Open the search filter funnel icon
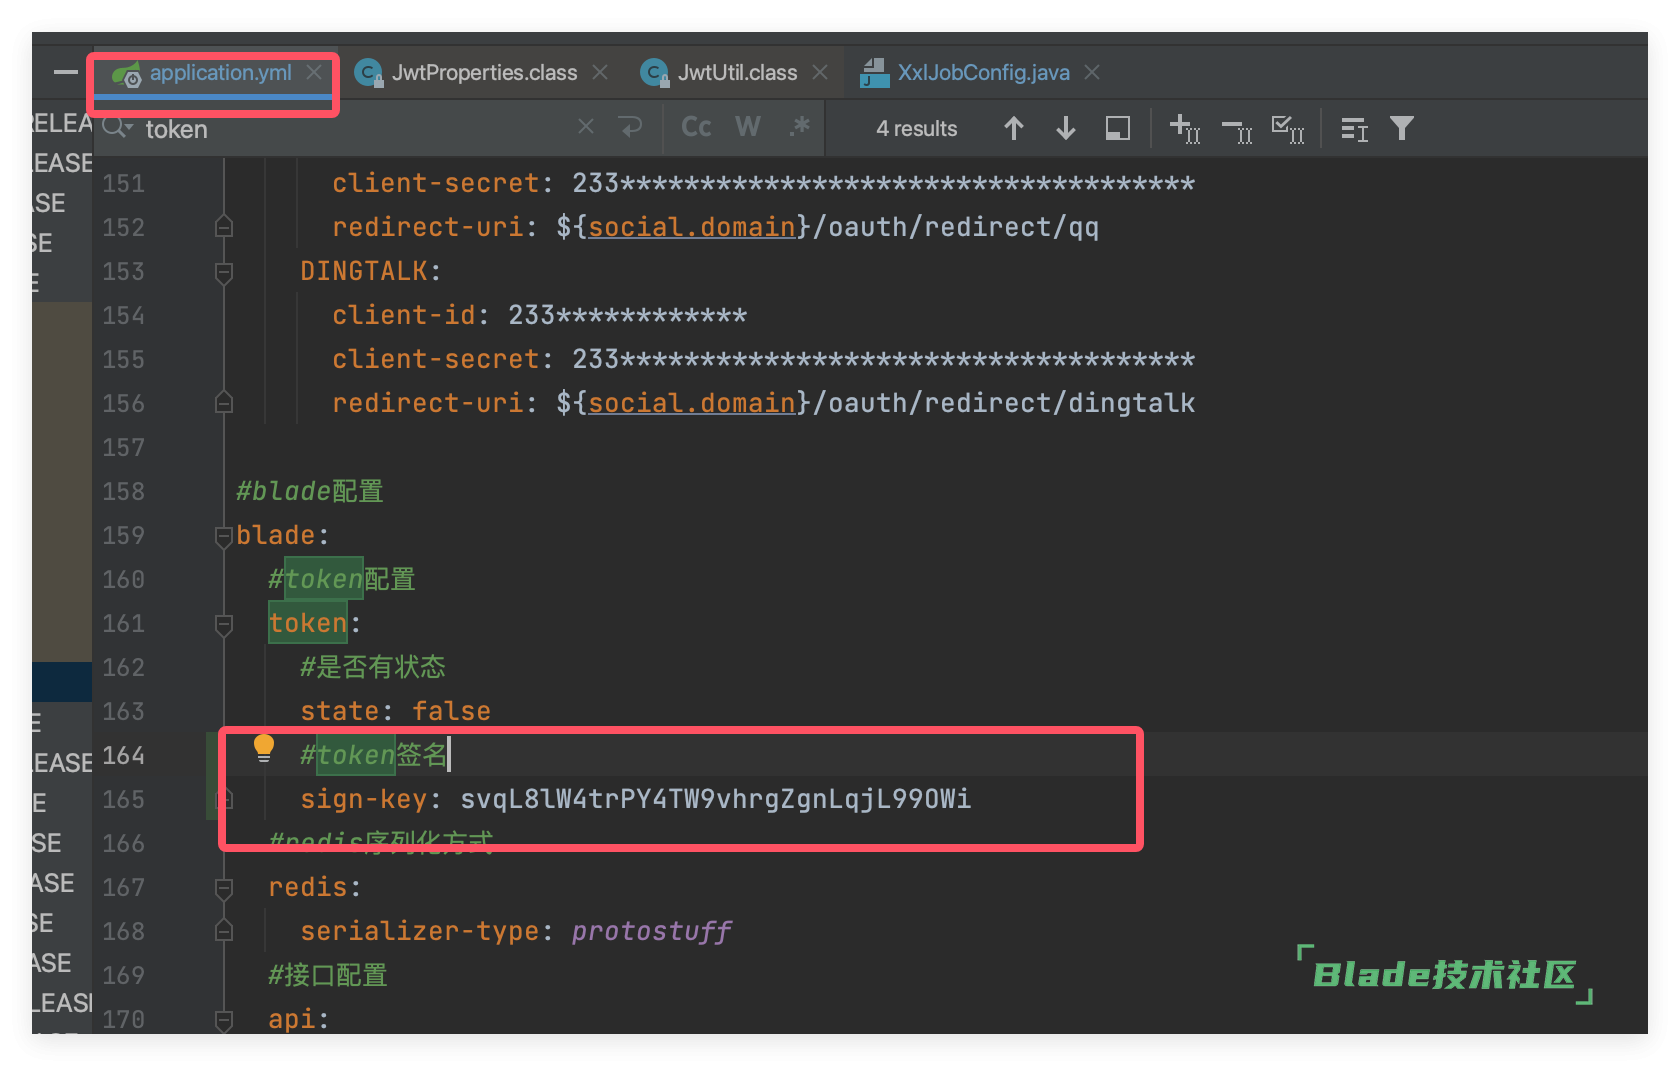Viewport: 1680px width, 1066px height. click(x=1402, y=128)
